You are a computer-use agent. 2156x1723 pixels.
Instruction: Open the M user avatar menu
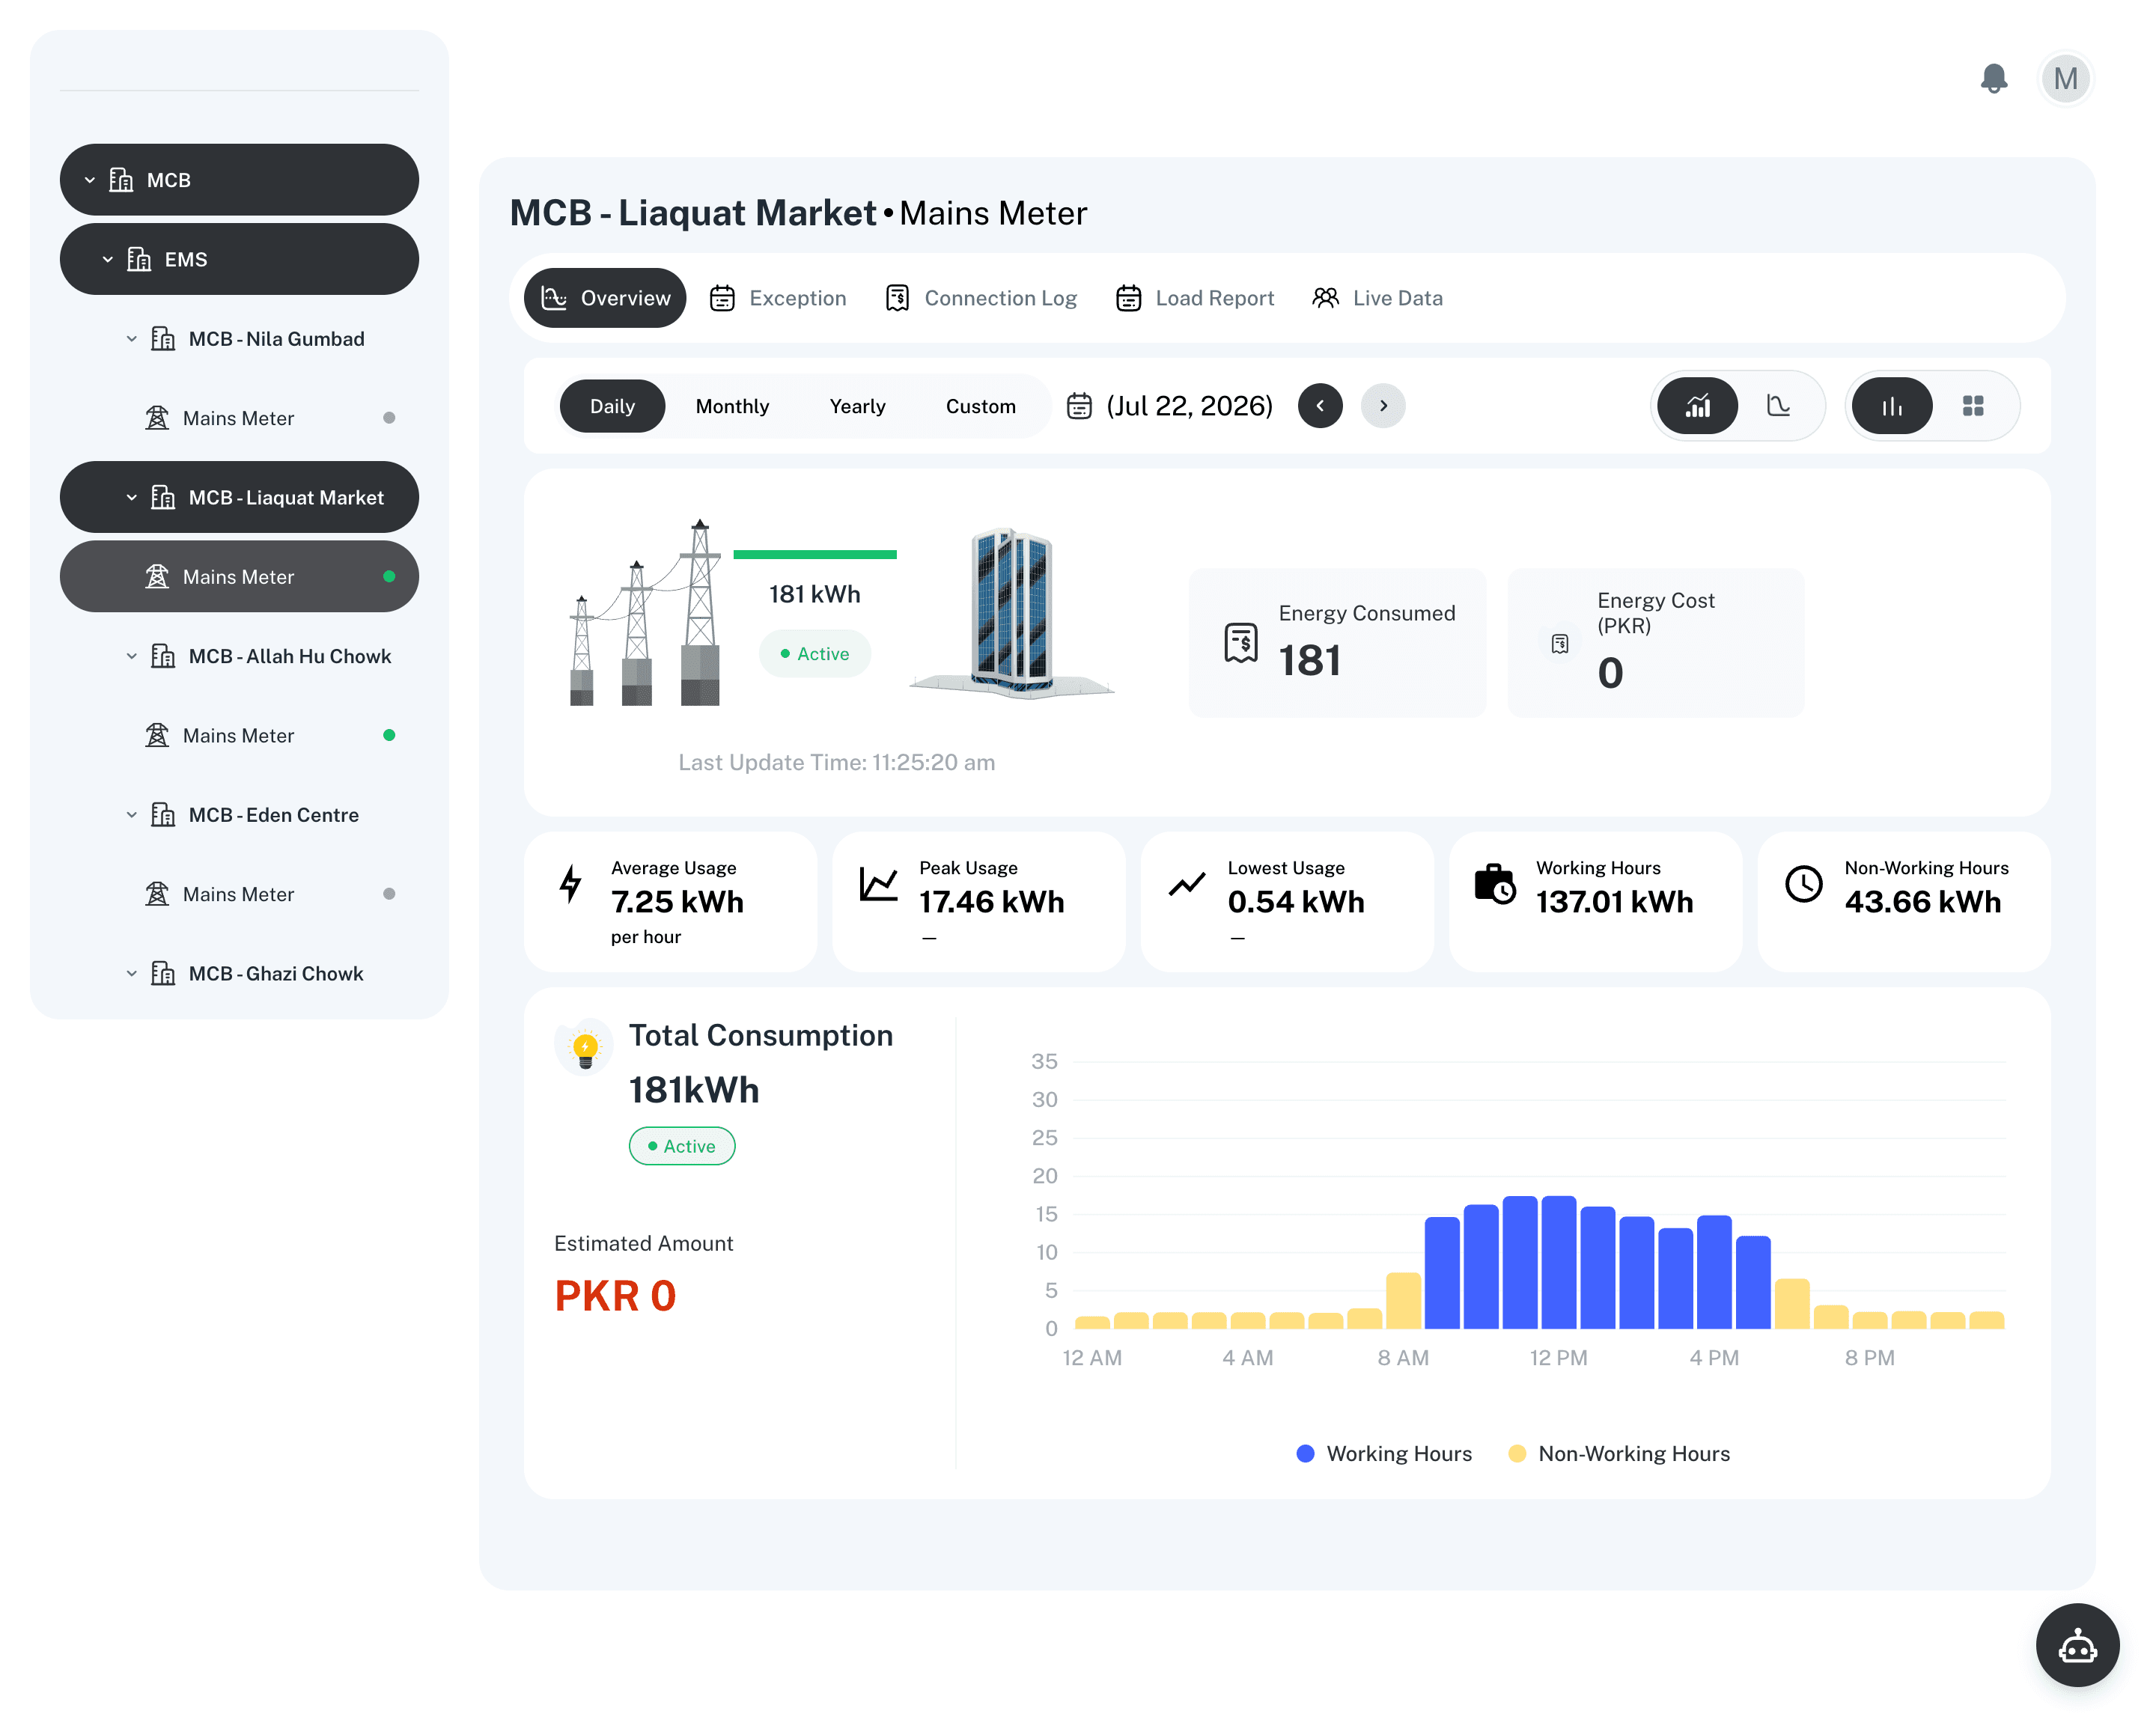click(x=2065, y=79)
